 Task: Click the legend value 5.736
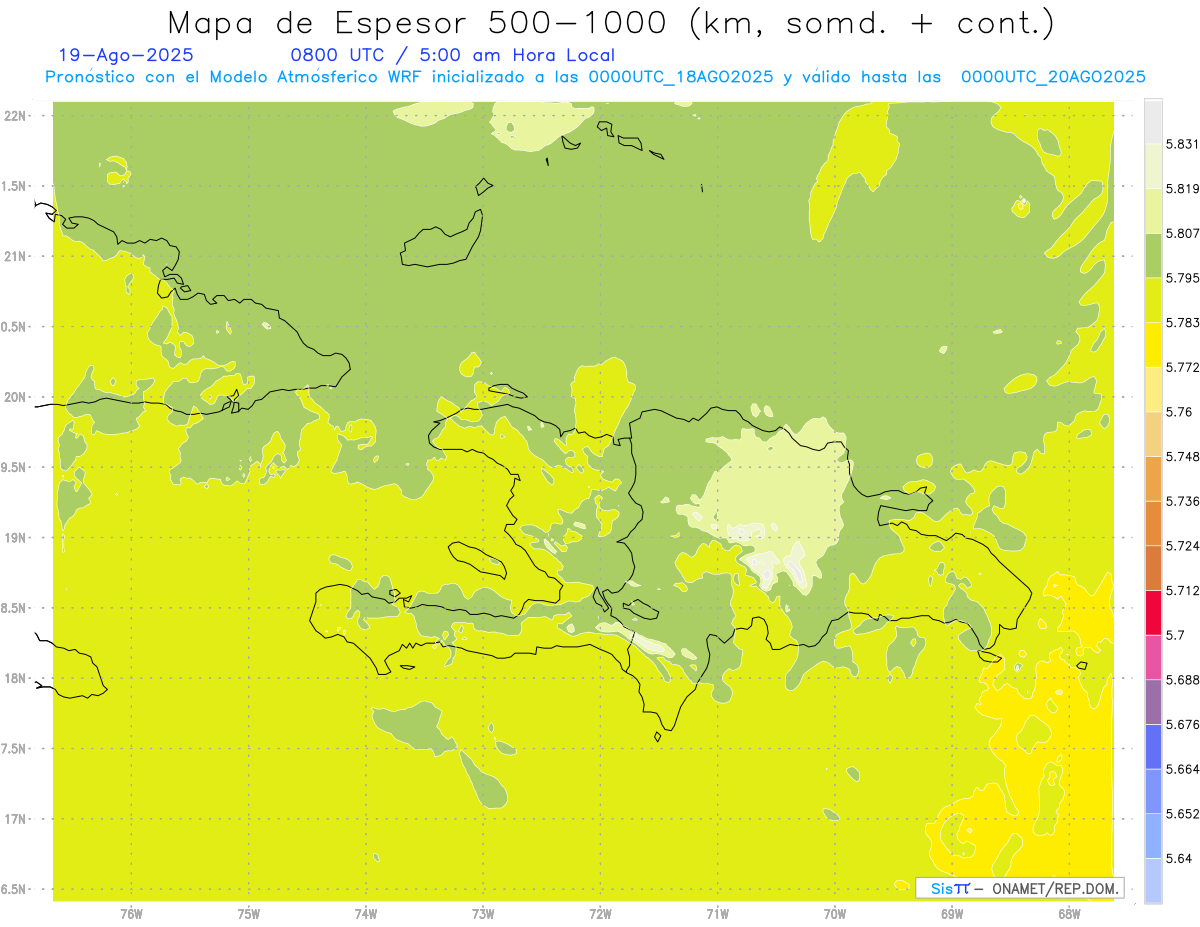tap(1182, 501)
